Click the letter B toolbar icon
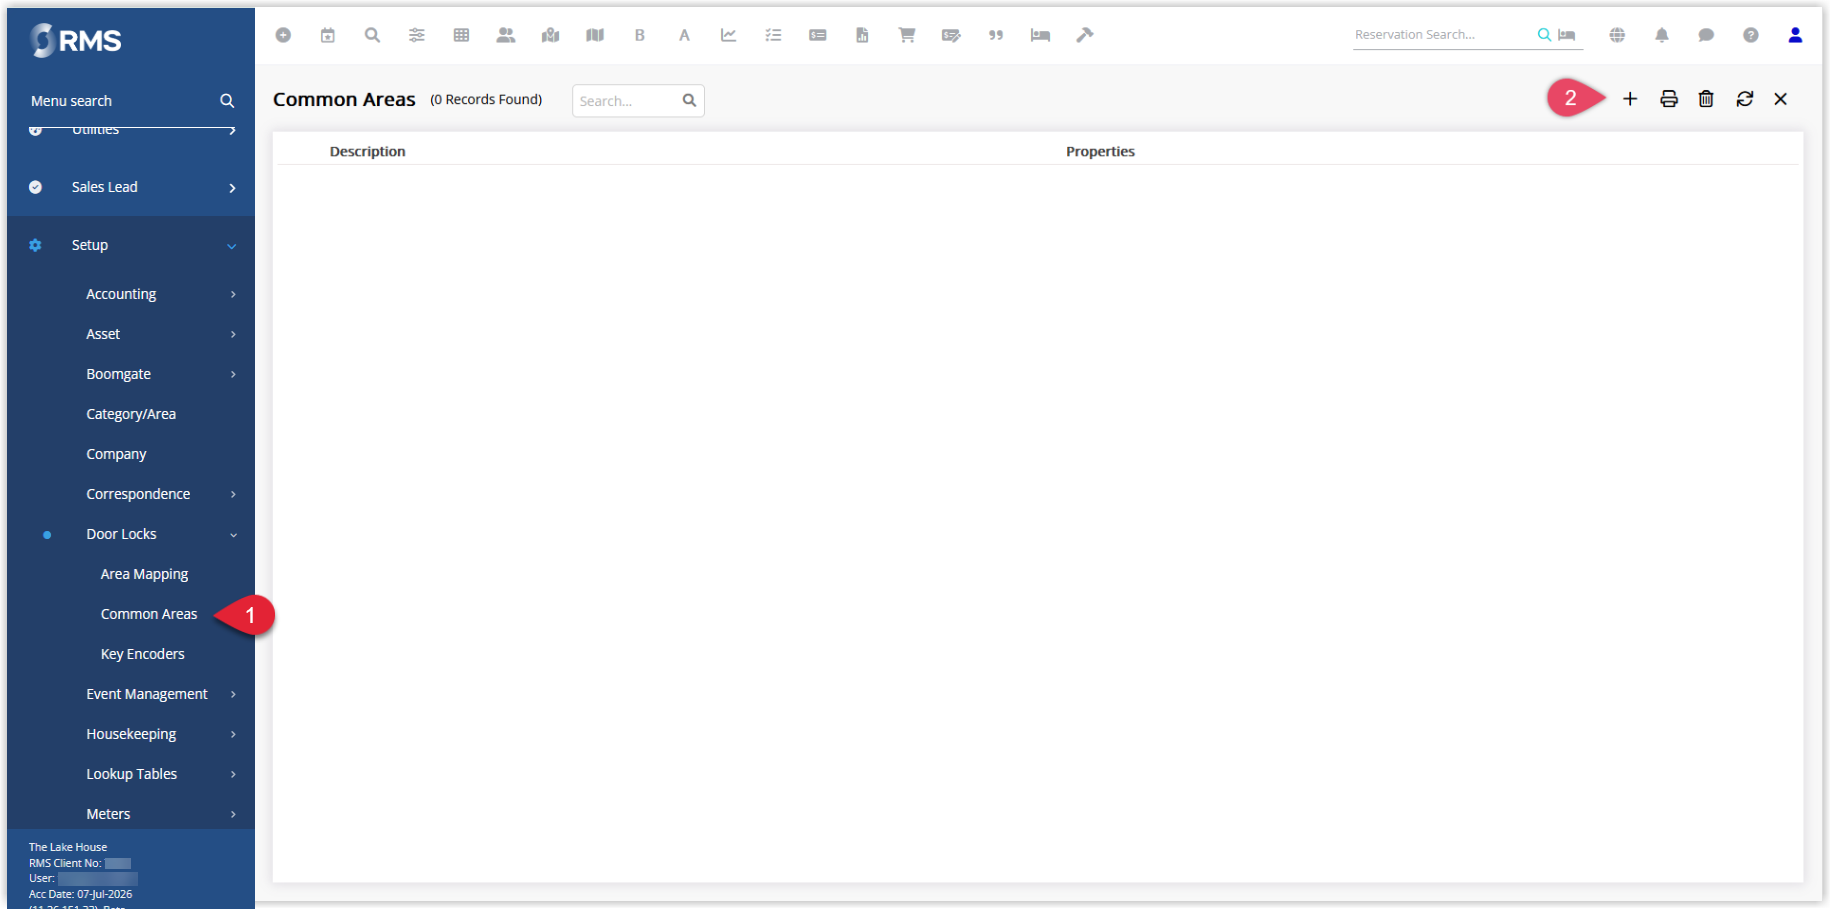This screenshot has height=909, width=1831. [640, 35]
